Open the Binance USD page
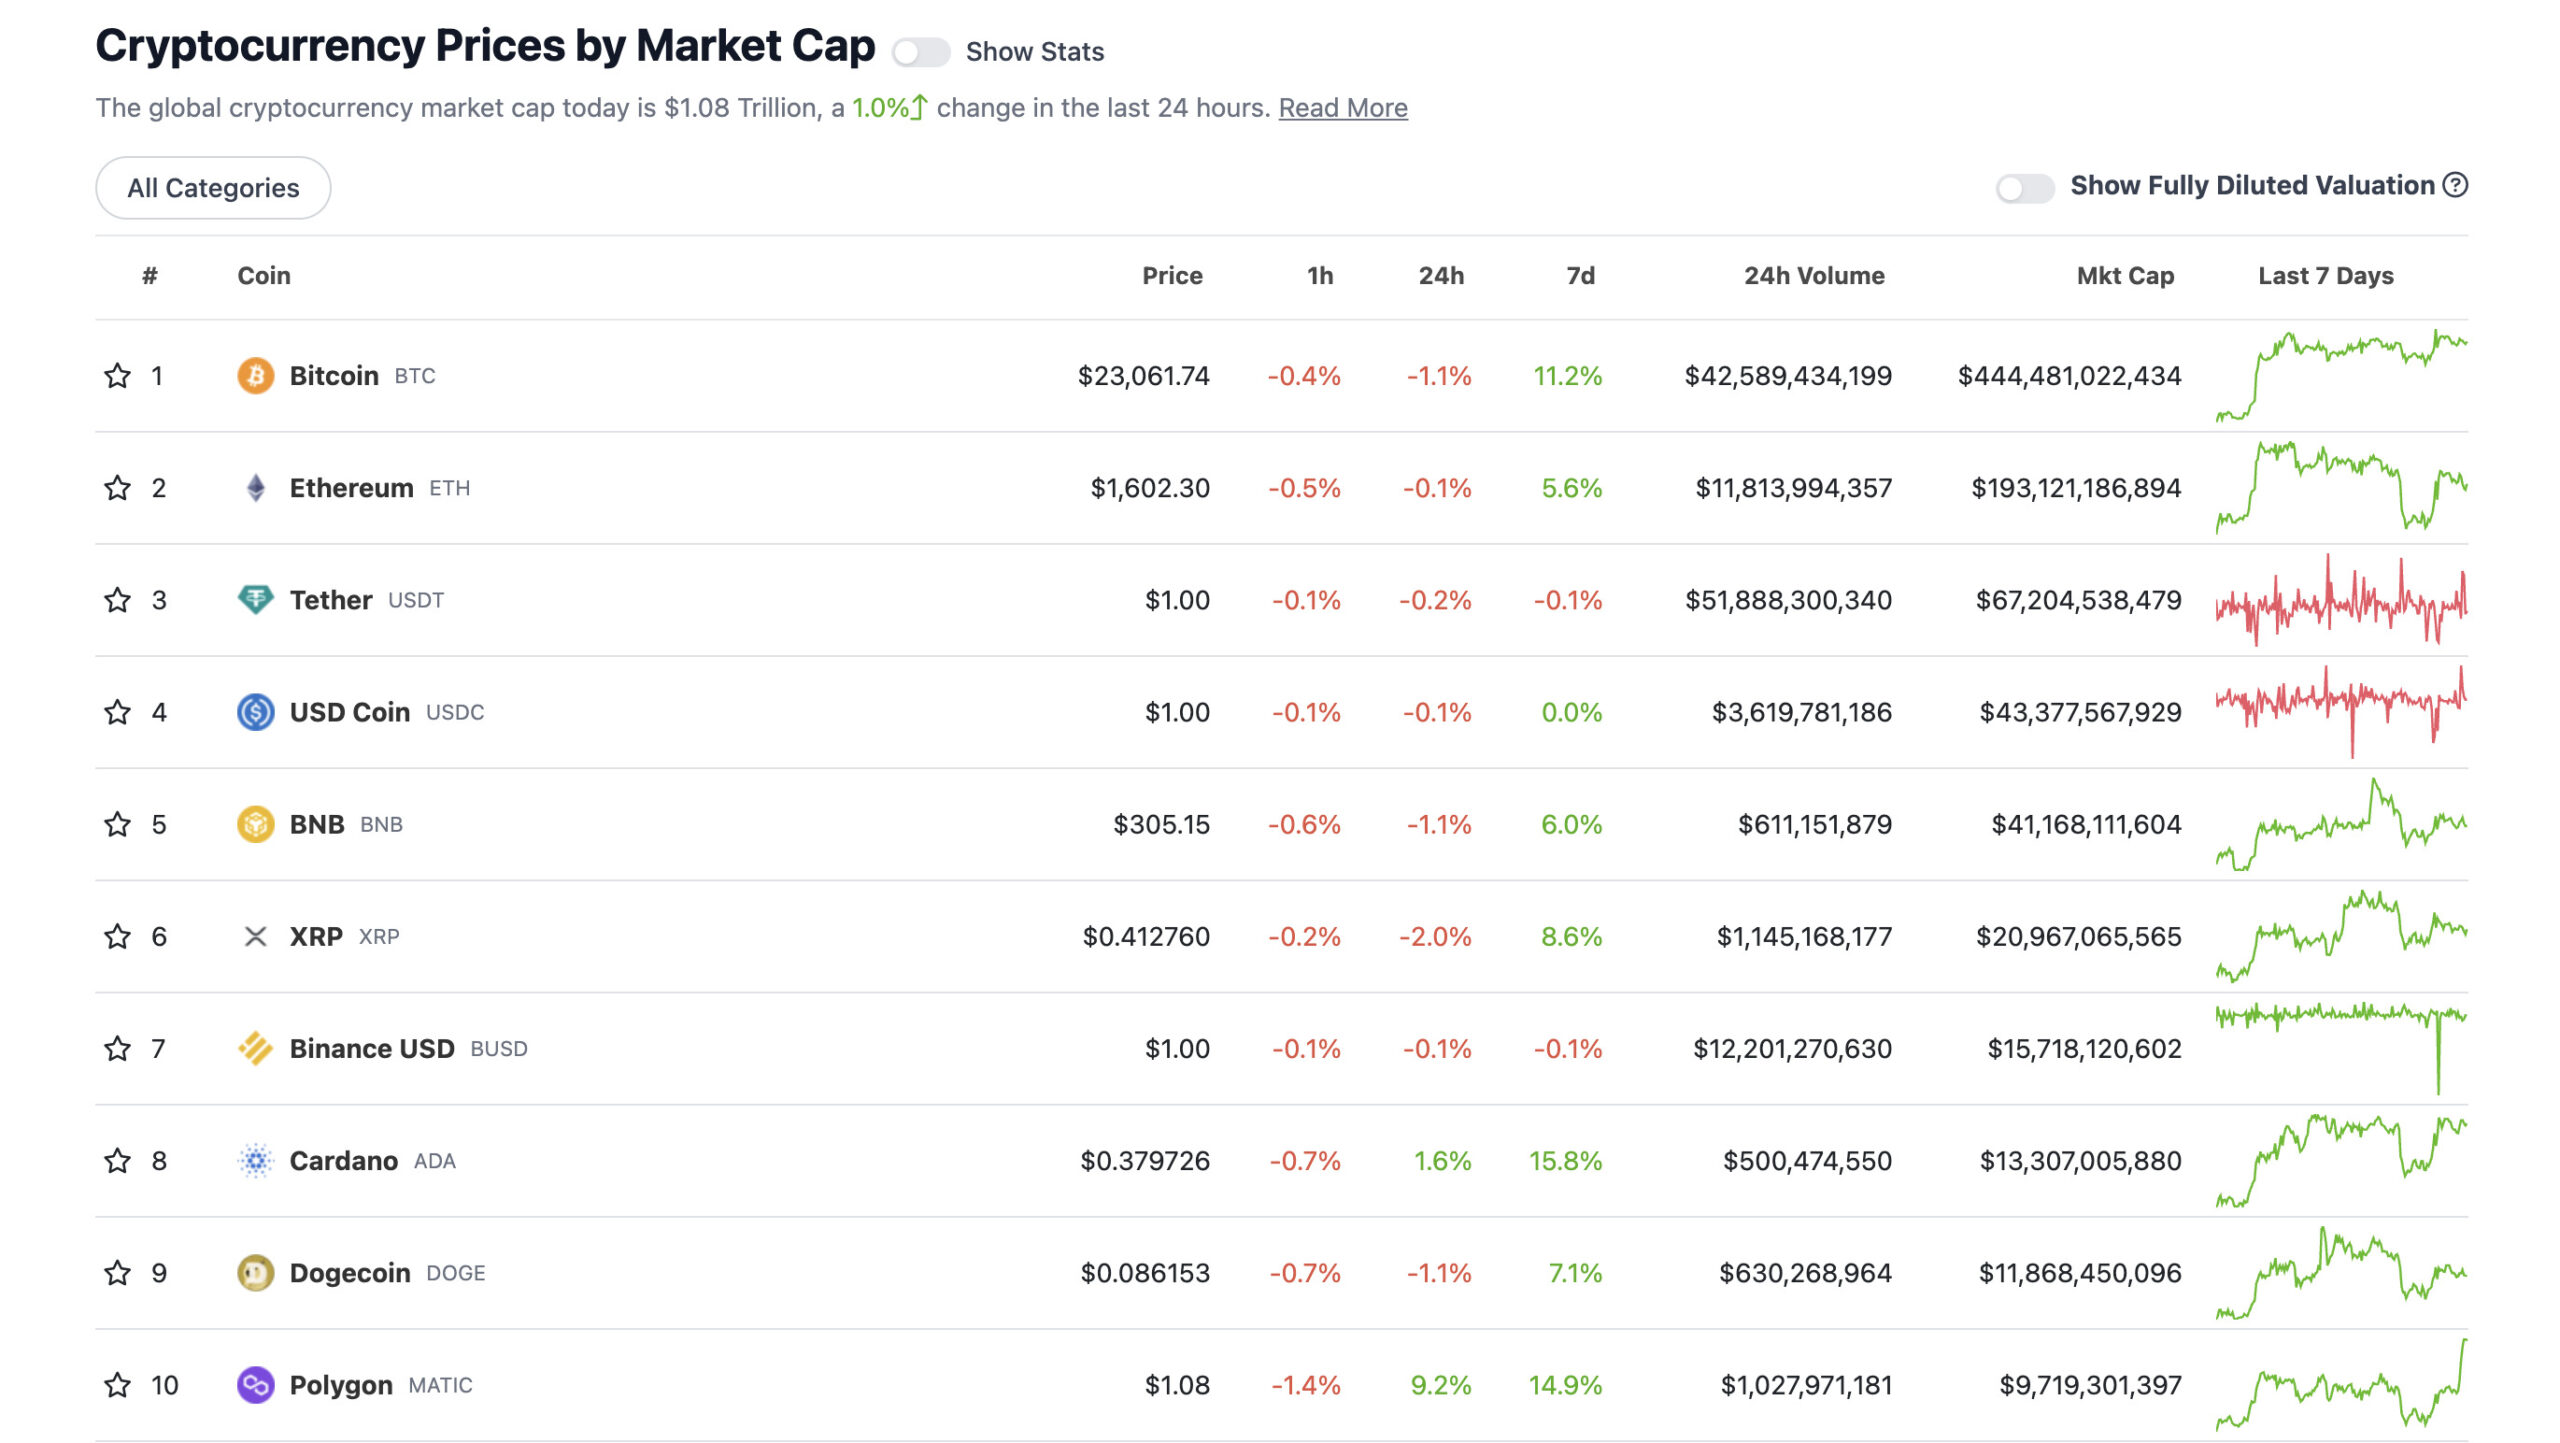The width and height of the screenshot is (2560, 1443). [372, 1048]
